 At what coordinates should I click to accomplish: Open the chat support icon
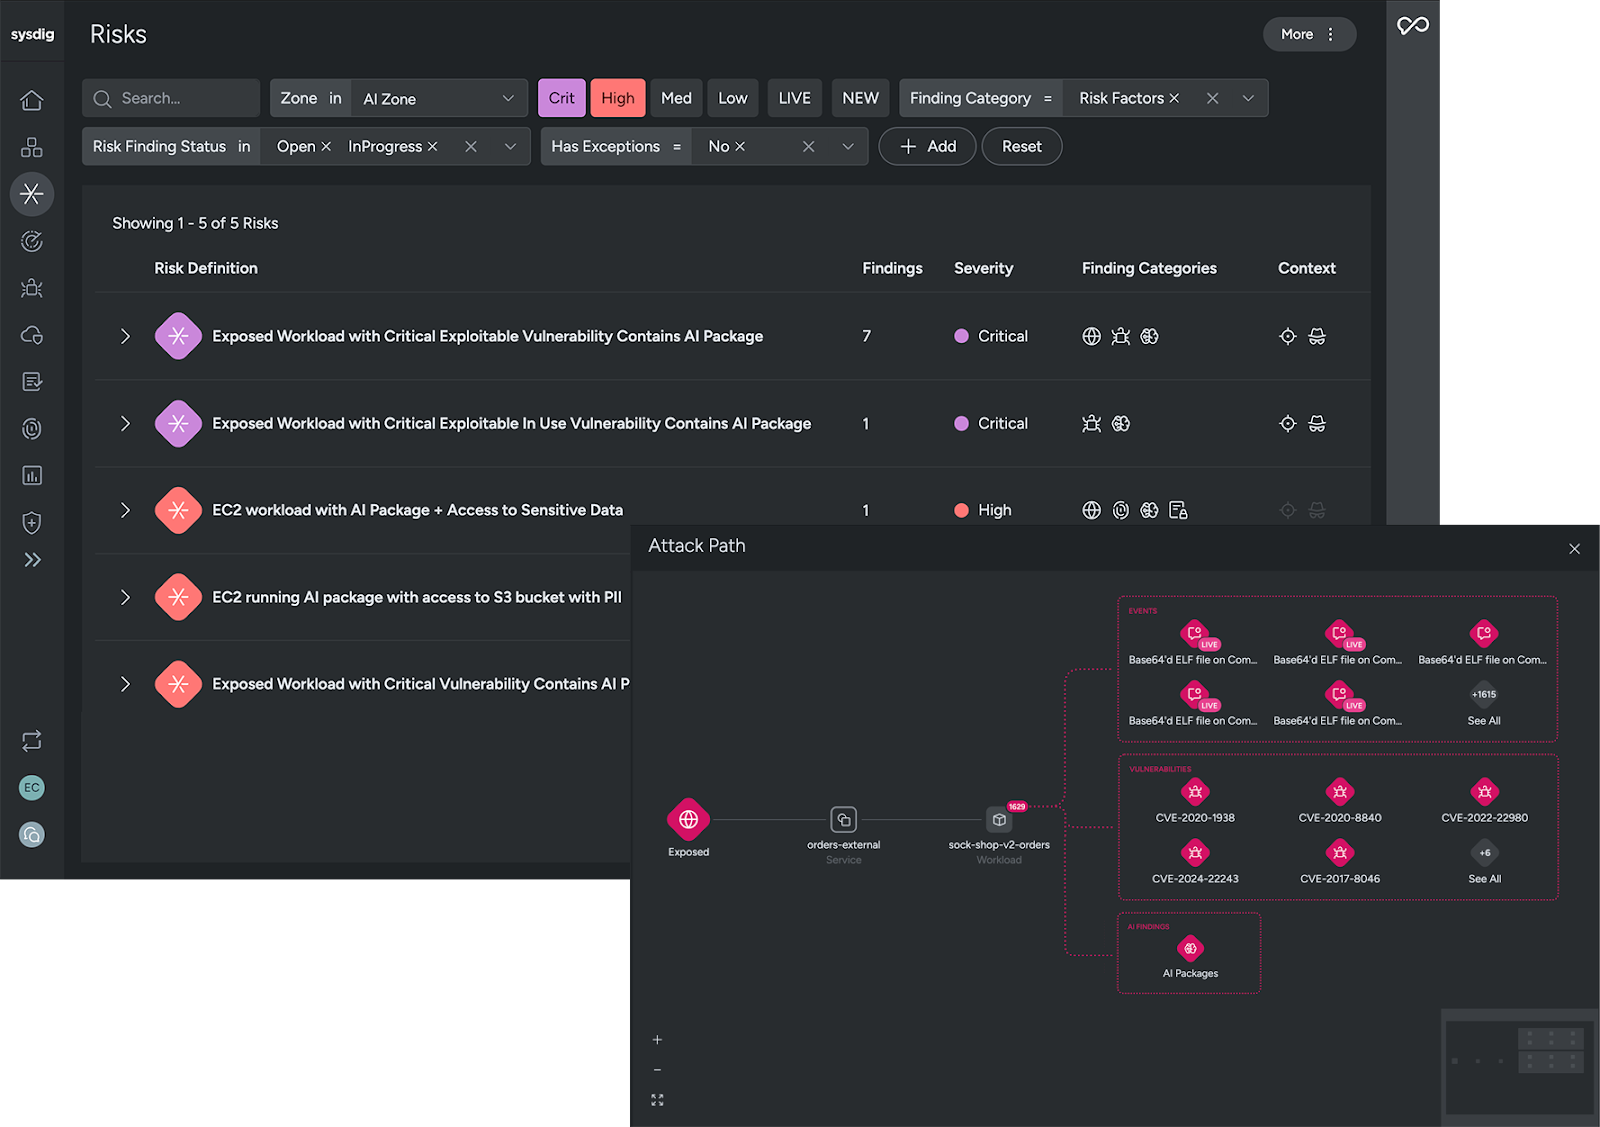click(x=32, y=835)
